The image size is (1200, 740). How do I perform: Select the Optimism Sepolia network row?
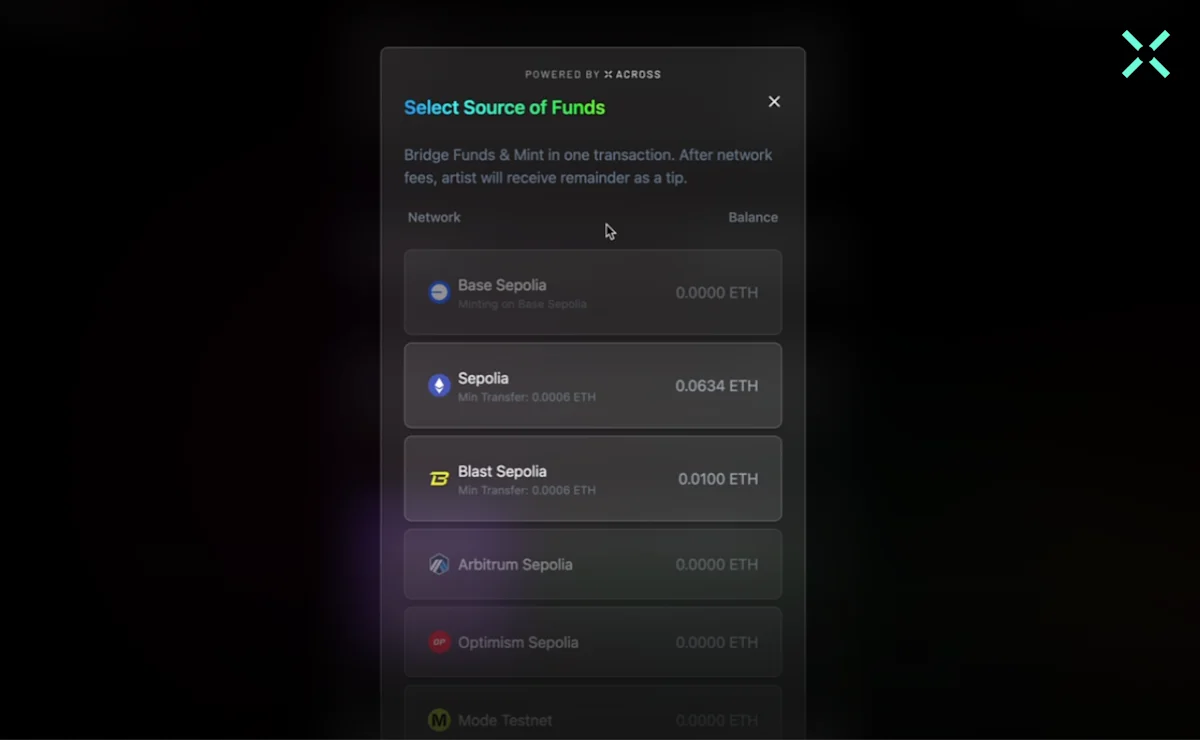click(593, 642)
